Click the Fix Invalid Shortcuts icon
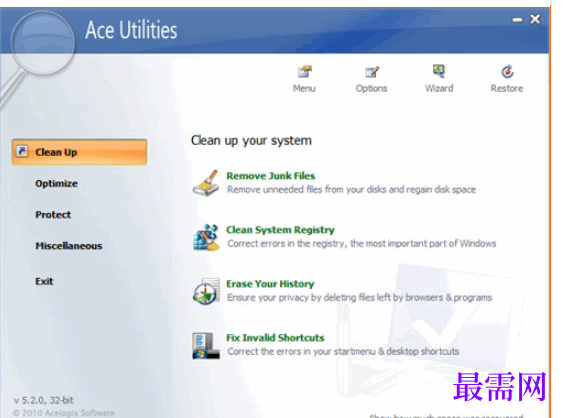The height and width of the screenshot is (418, 565). tap(206, 346)
